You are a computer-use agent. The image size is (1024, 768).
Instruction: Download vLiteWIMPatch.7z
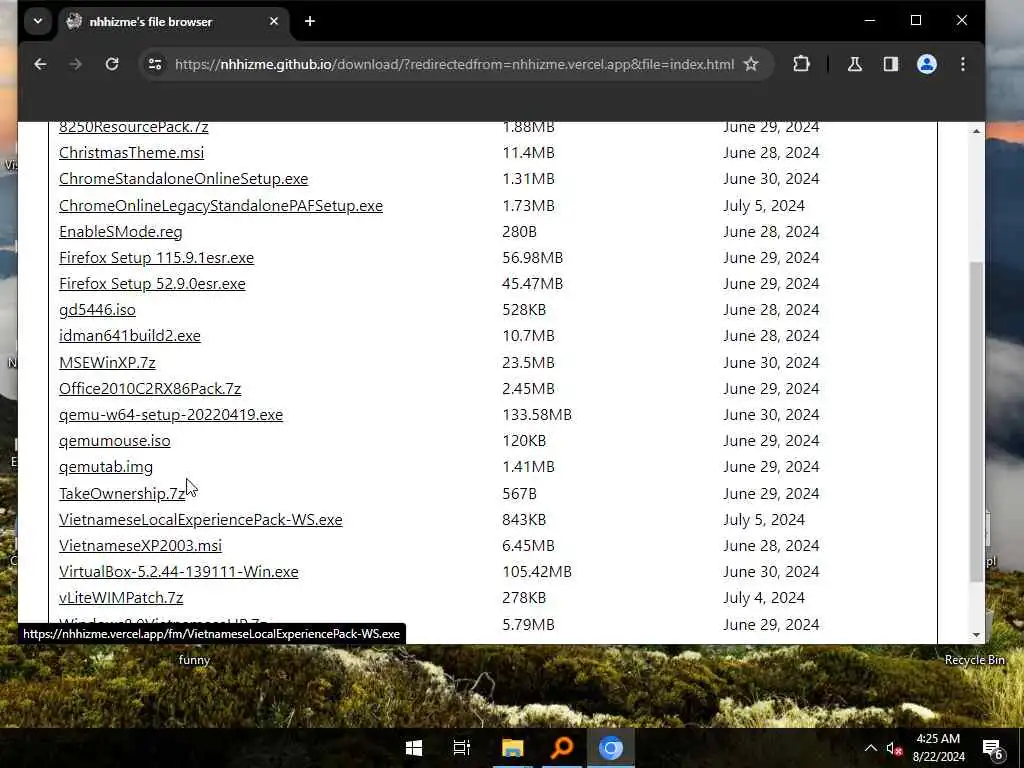click(x=121, y=598)
